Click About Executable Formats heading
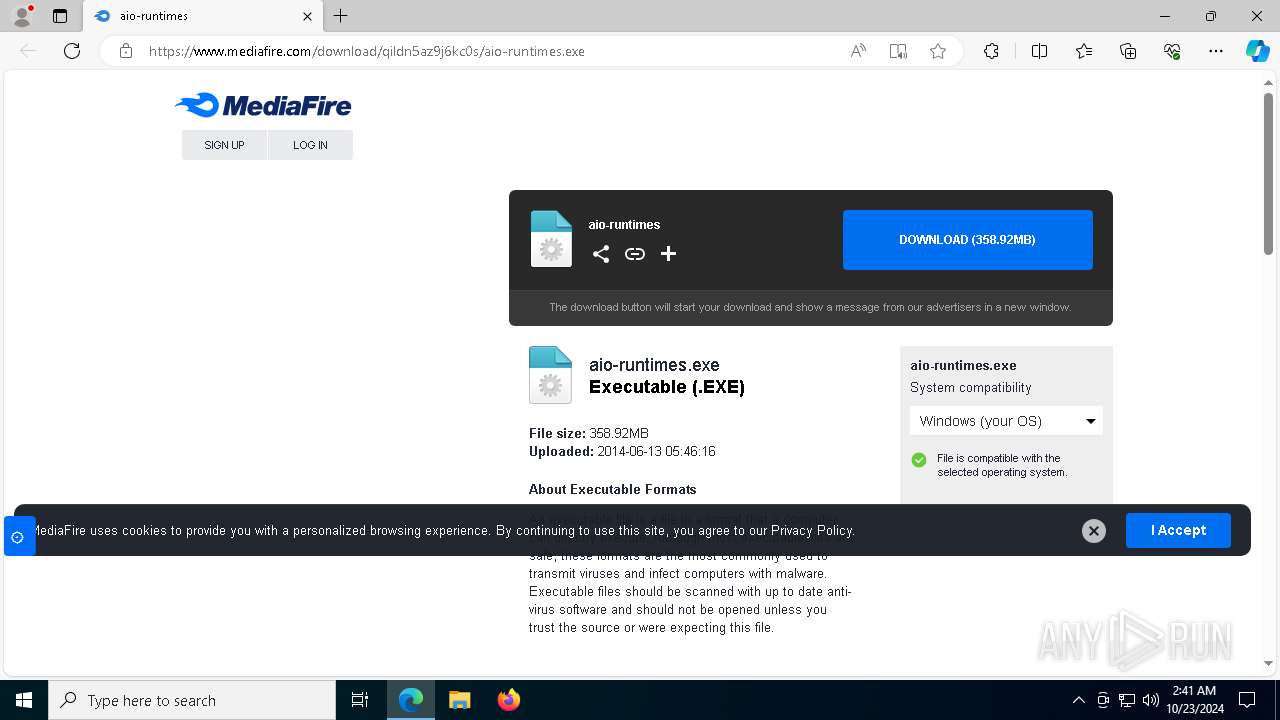 [612, 489]
